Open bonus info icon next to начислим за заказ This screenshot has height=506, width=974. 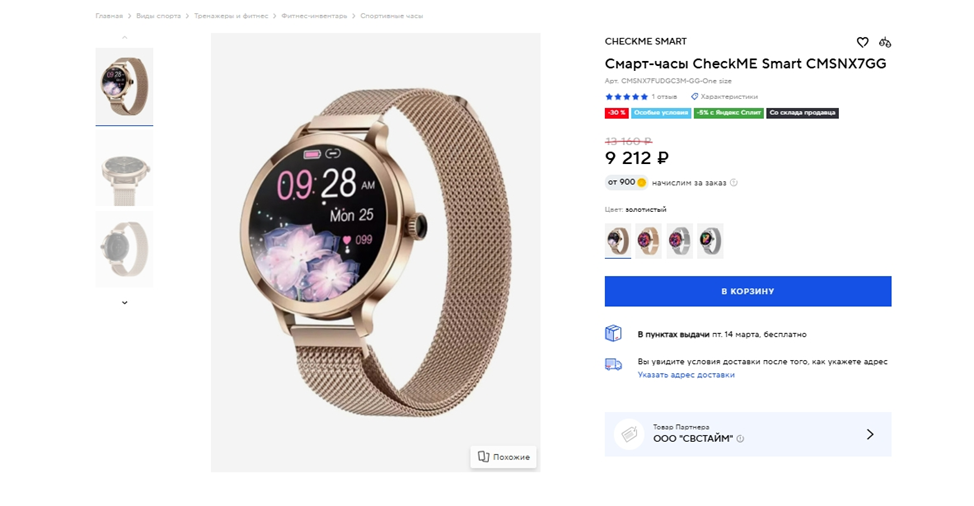(734, 183)
